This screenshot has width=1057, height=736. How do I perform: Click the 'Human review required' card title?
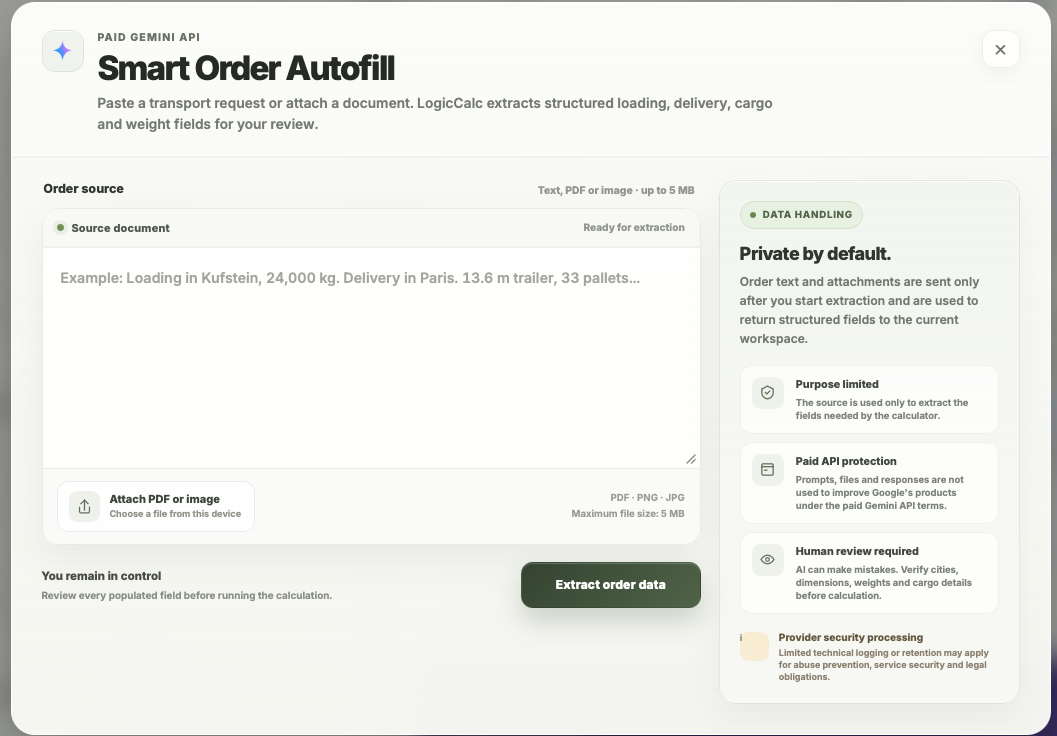click(x=857, y=551)
